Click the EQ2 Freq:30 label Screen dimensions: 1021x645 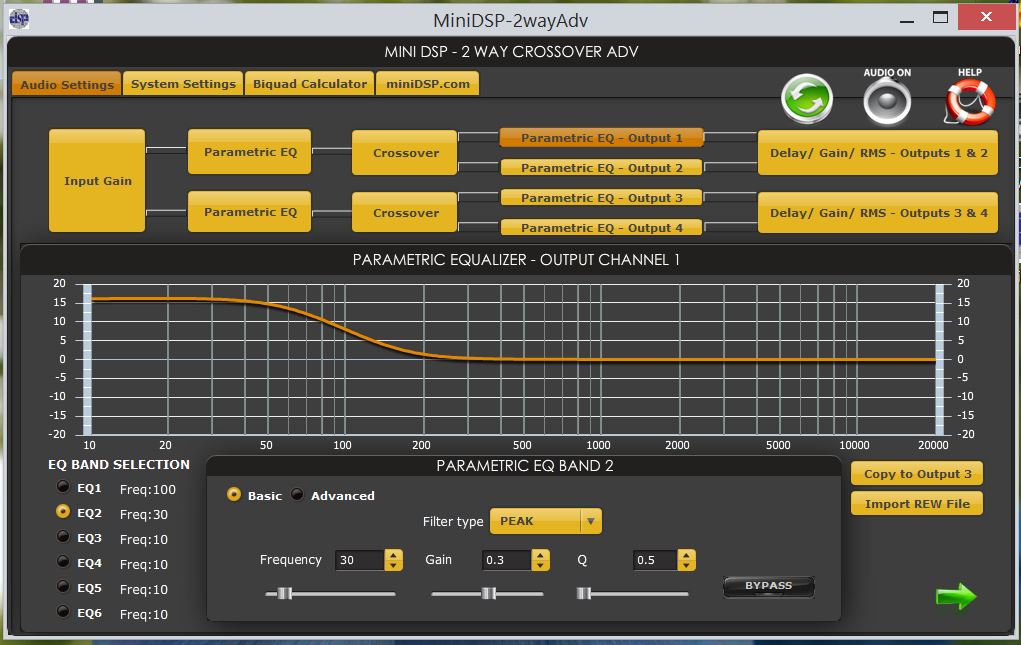pos(144,514)
